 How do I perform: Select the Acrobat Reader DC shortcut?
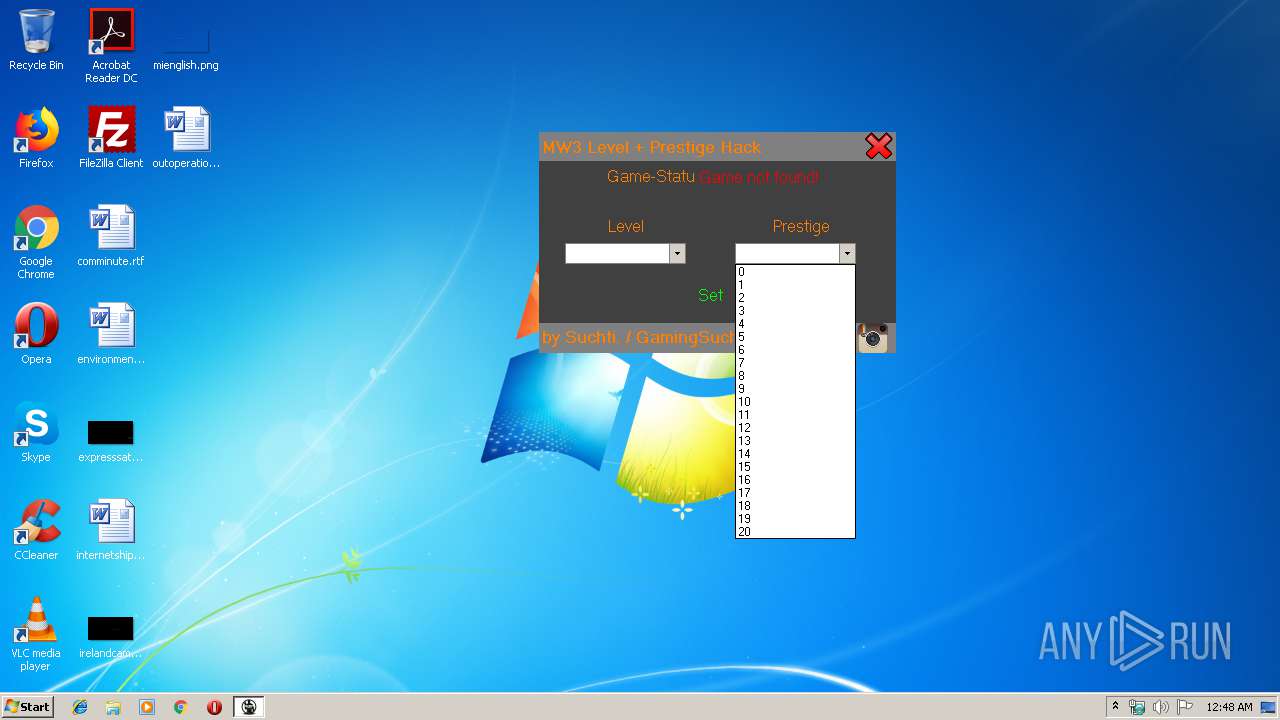pos(111,46)
